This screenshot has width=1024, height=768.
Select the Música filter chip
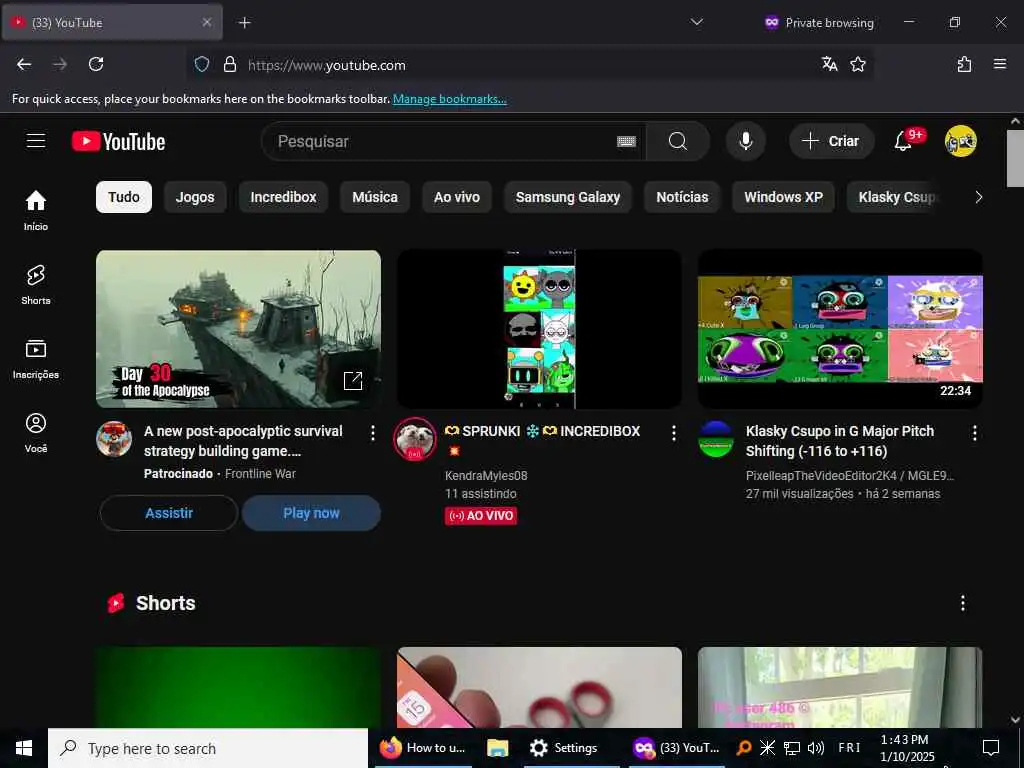click(x=375, y=197)
